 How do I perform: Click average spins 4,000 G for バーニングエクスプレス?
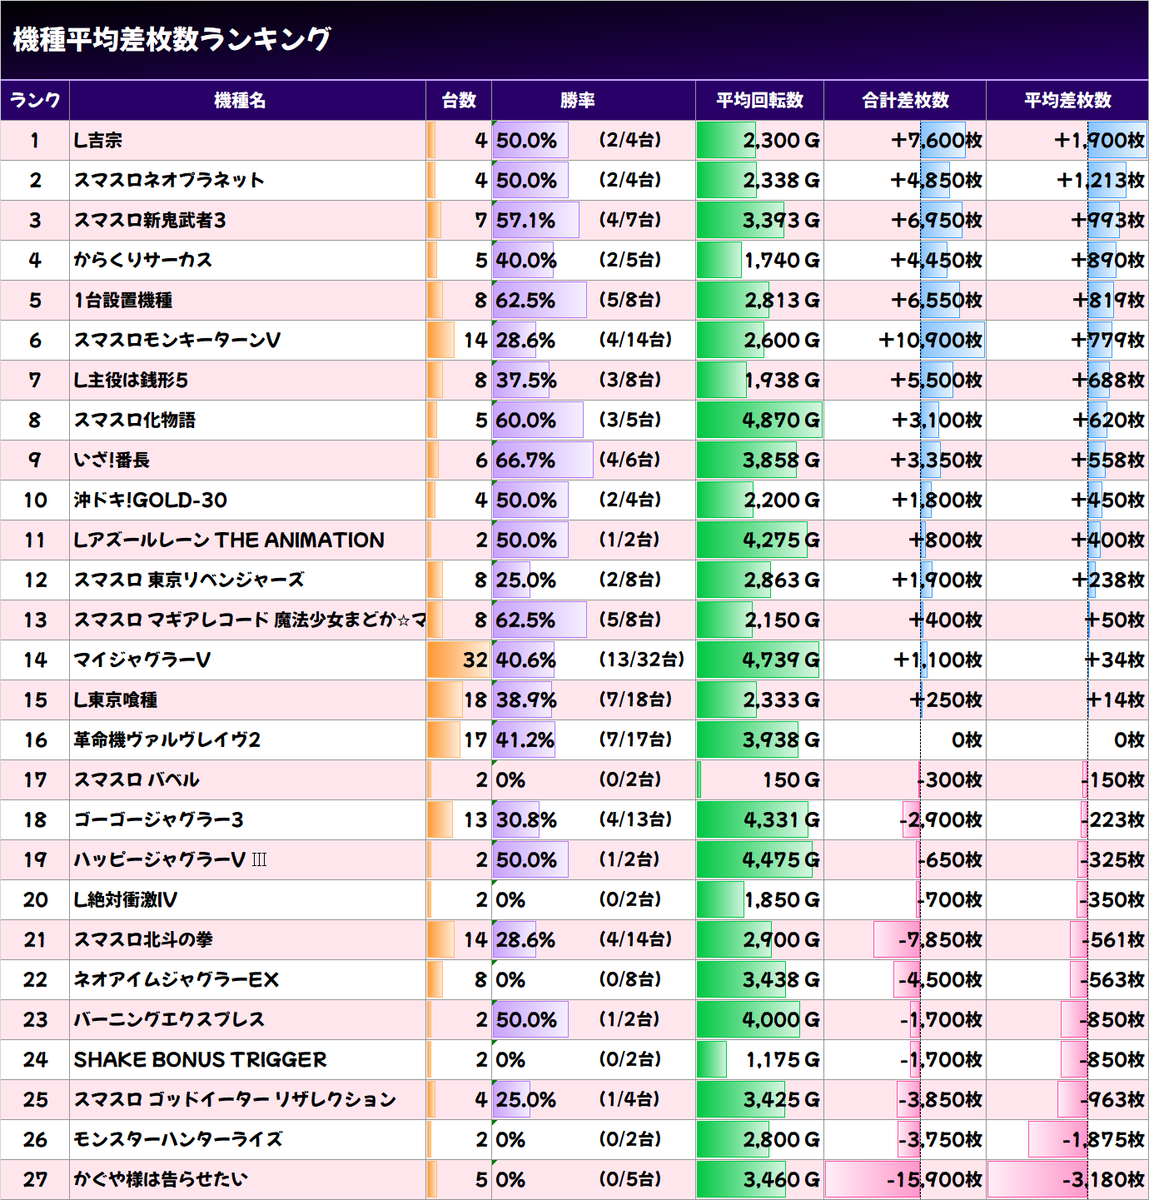pyautogui.click(x=781, y=1020)
